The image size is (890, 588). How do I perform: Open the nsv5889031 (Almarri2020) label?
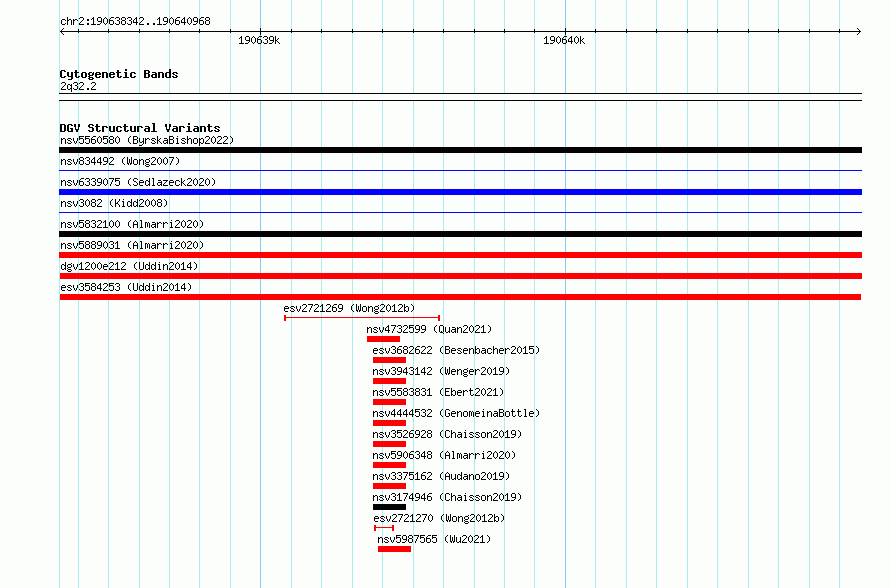pos(132,245)
